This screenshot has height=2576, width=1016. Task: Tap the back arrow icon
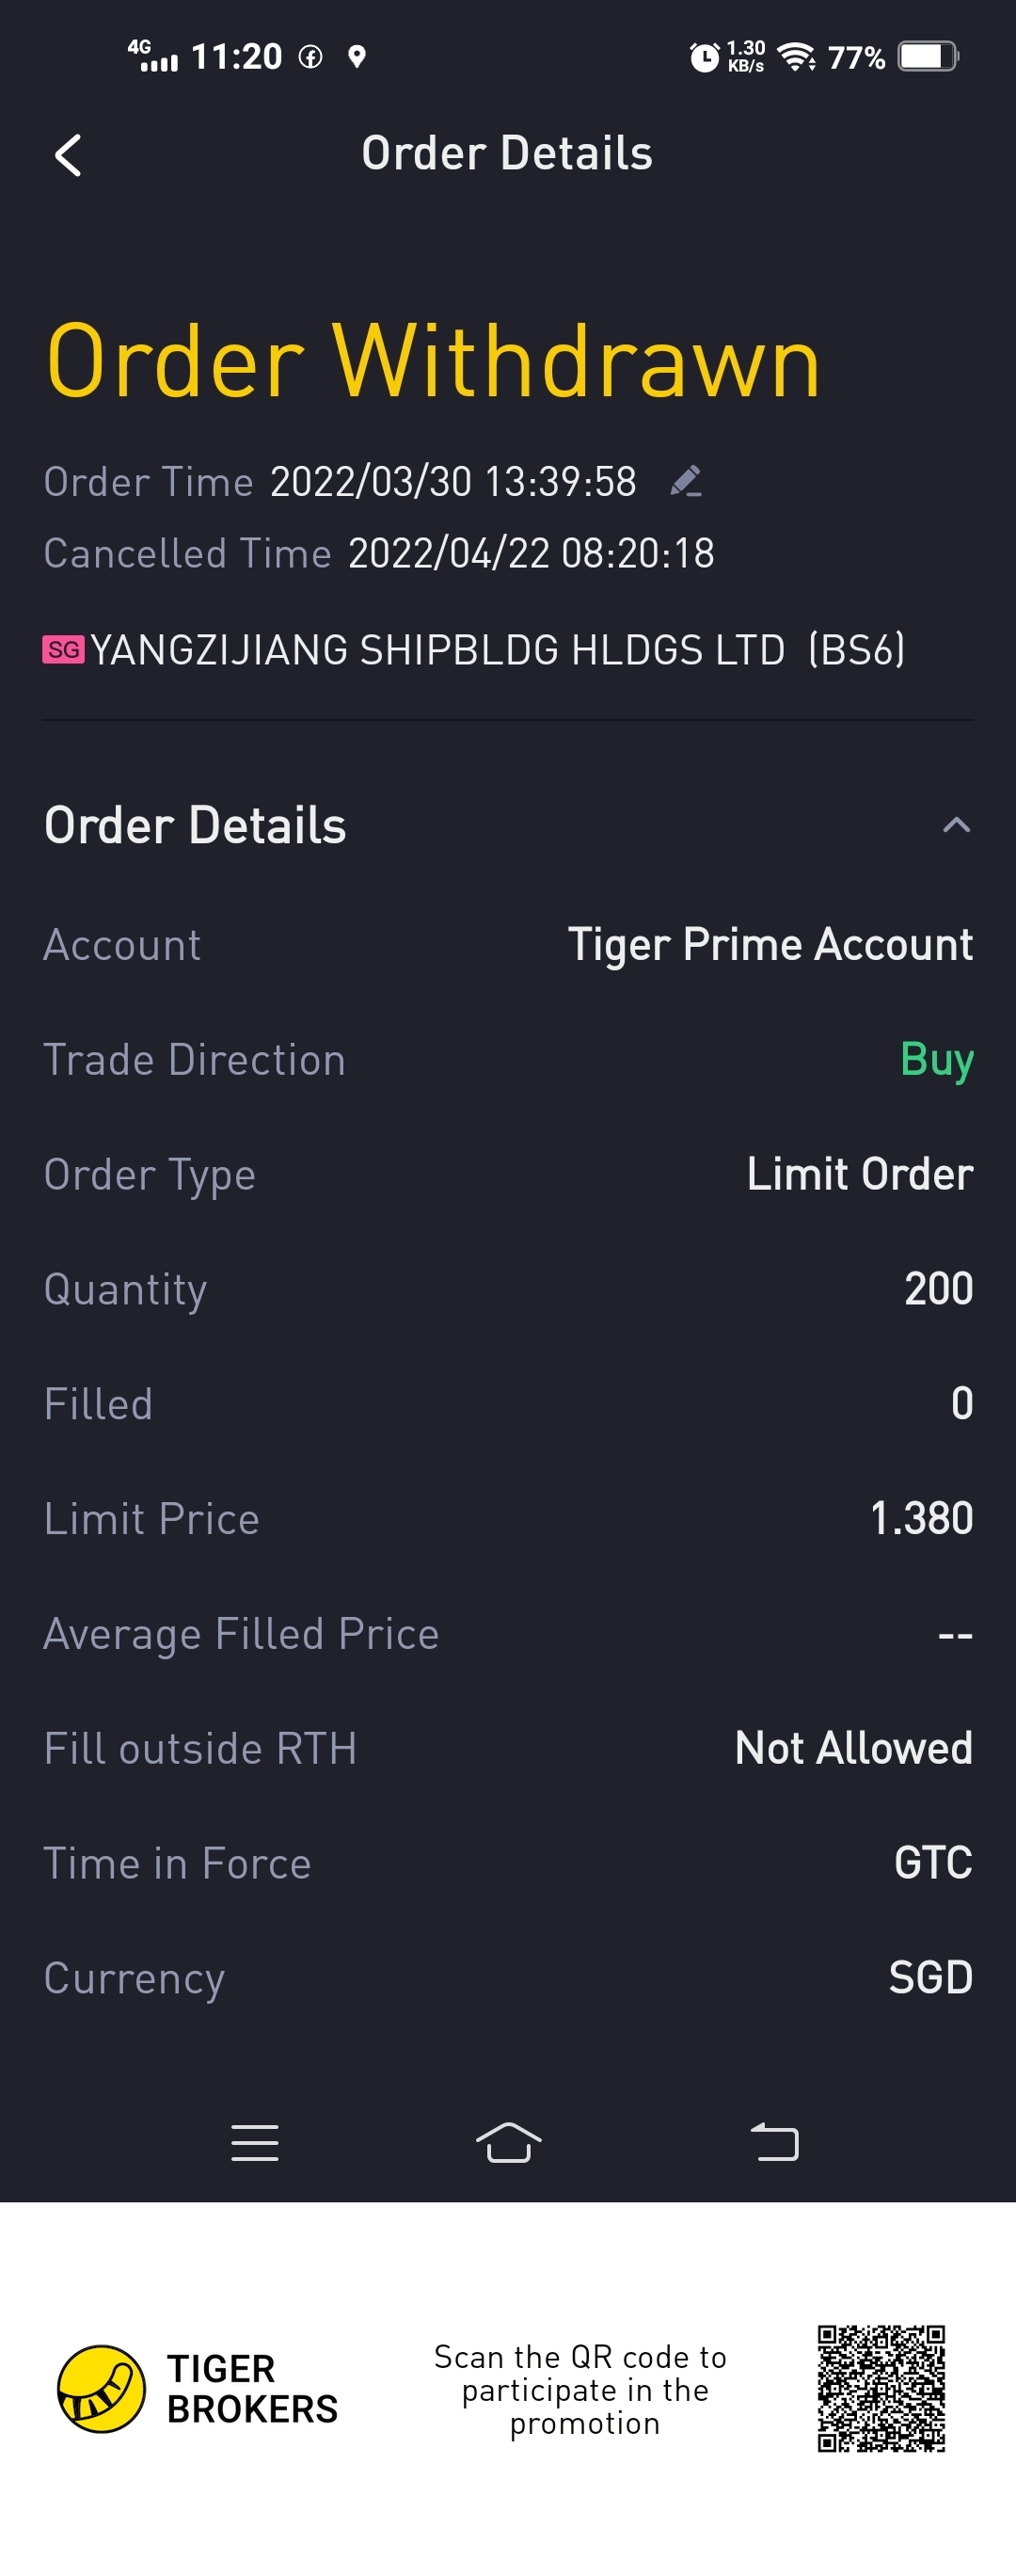[68, 156]
